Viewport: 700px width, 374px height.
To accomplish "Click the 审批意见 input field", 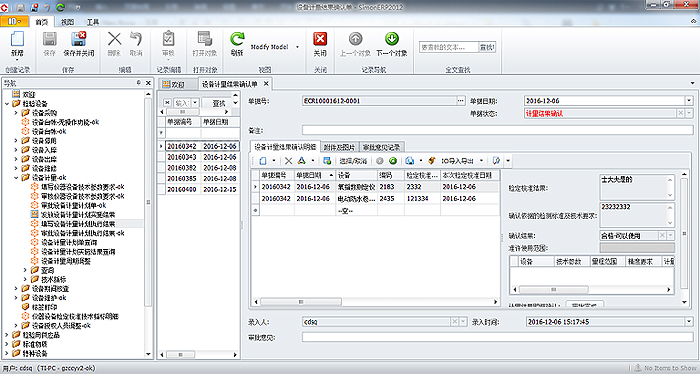I will (x=497, y=337).
